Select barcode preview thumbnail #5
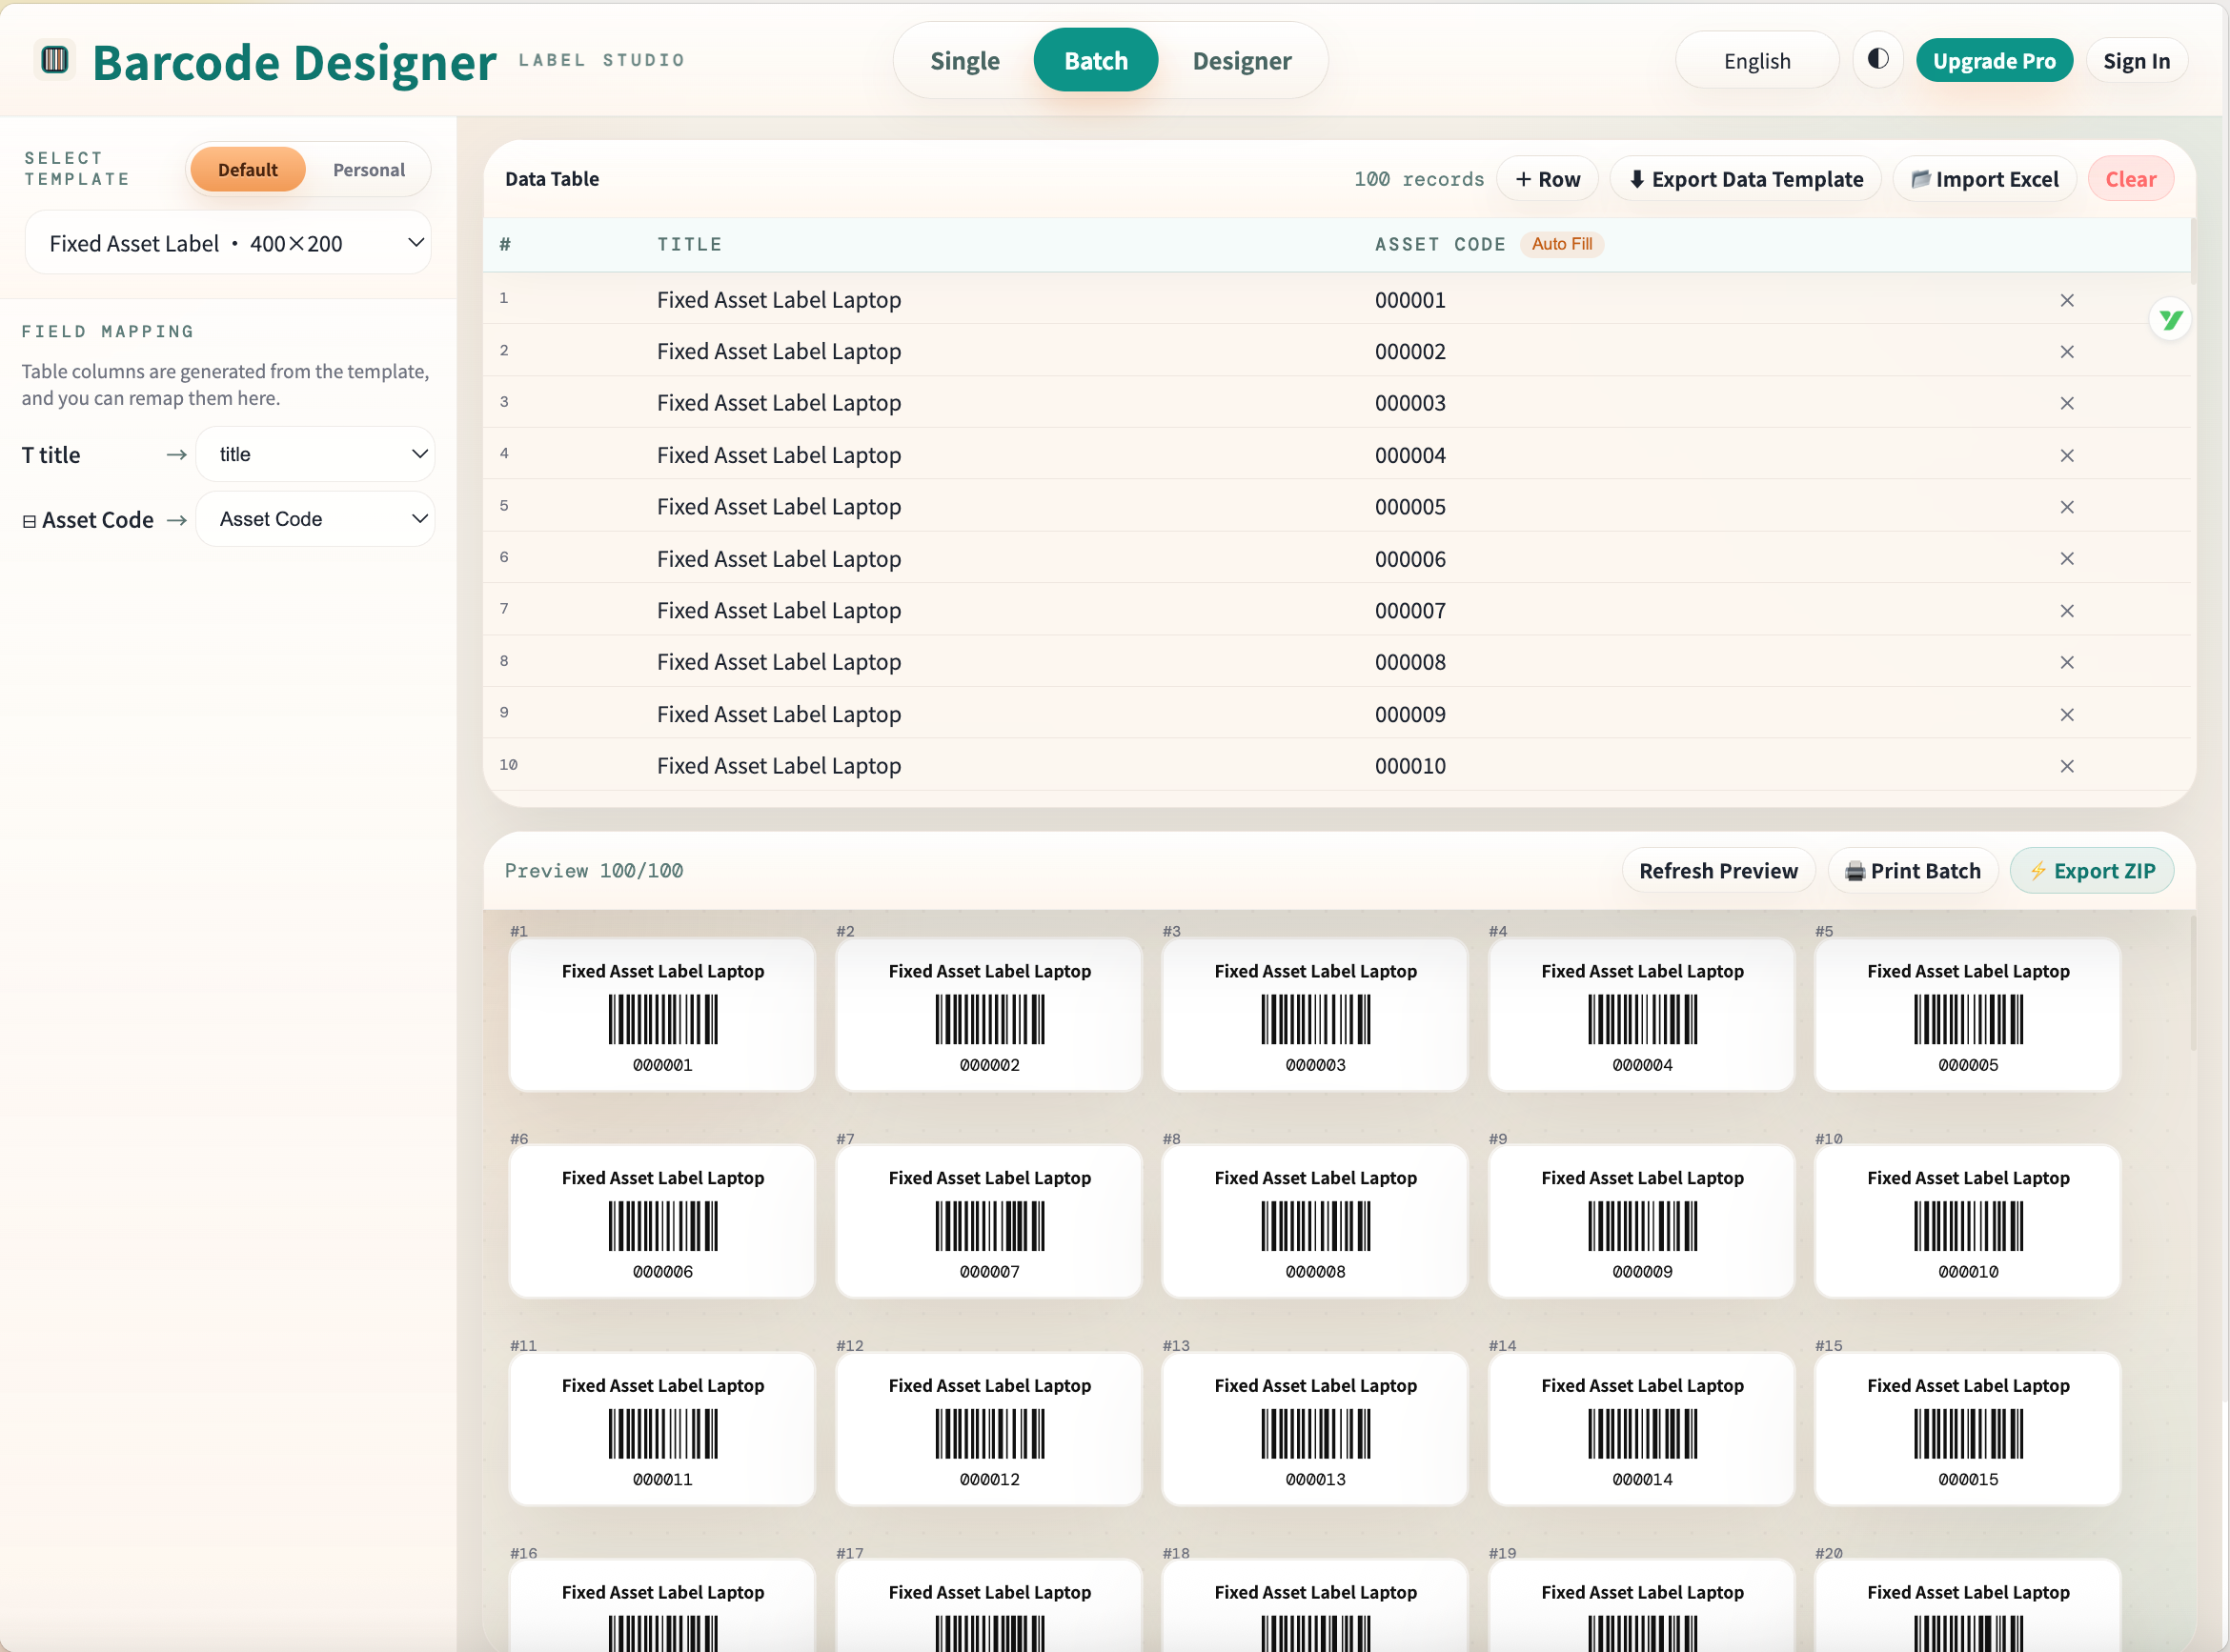The image size is (2230, 1652). click(x=1967, y=1014)
